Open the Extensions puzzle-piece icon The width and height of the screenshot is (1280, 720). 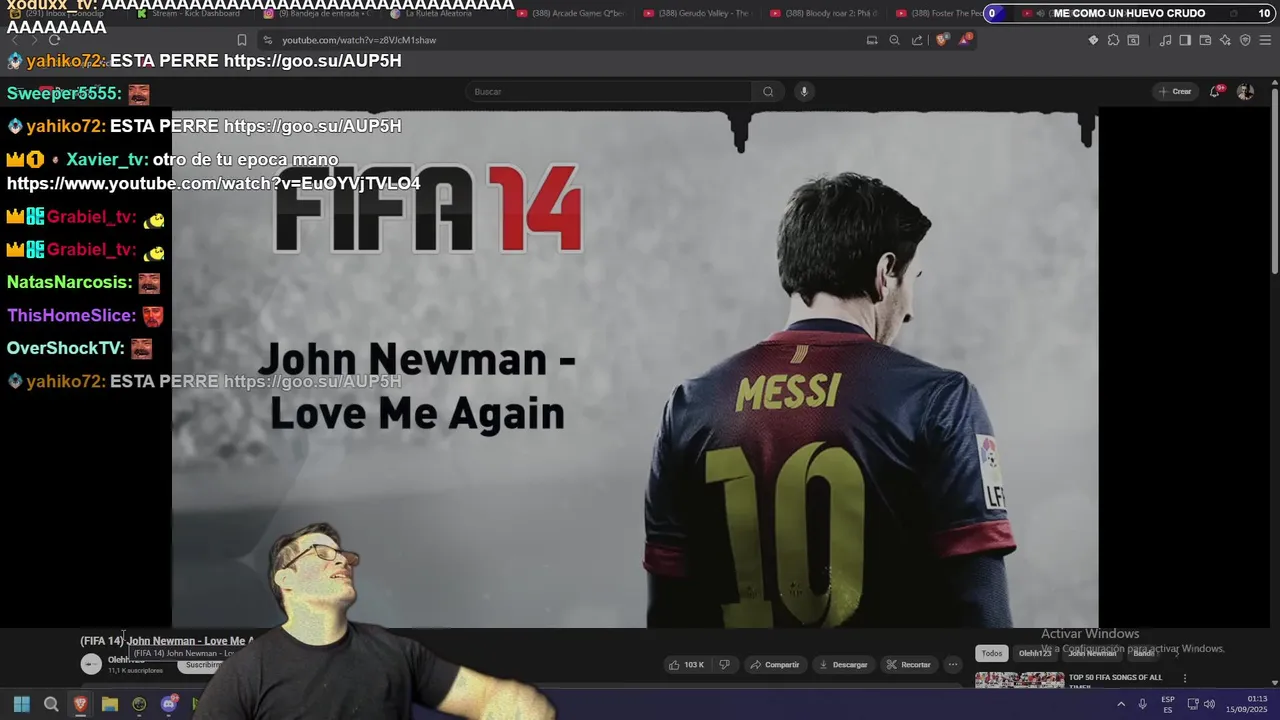[x=1113, y=40]
